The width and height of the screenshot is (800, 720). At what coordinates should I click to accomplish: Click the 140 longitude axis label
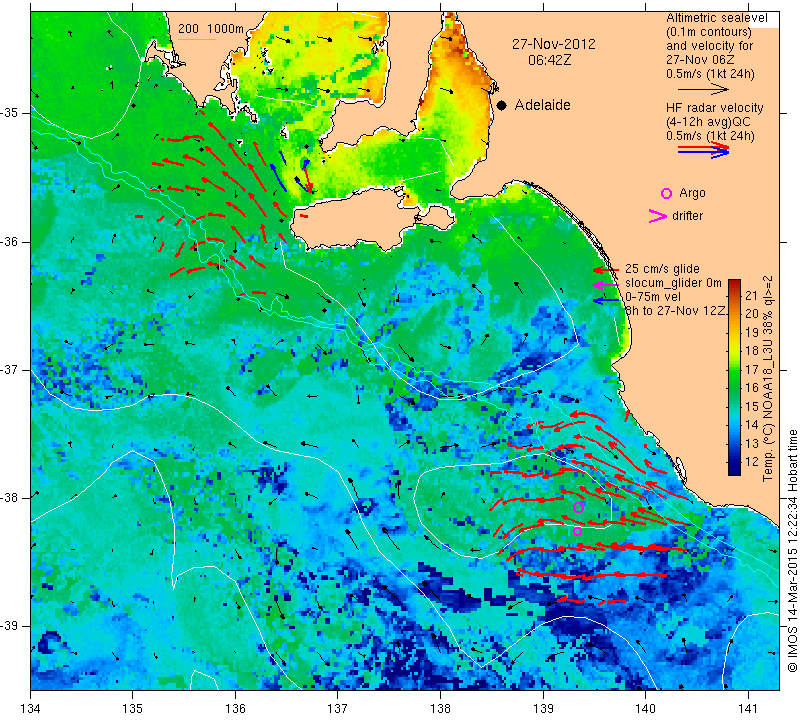pos(645,708)
